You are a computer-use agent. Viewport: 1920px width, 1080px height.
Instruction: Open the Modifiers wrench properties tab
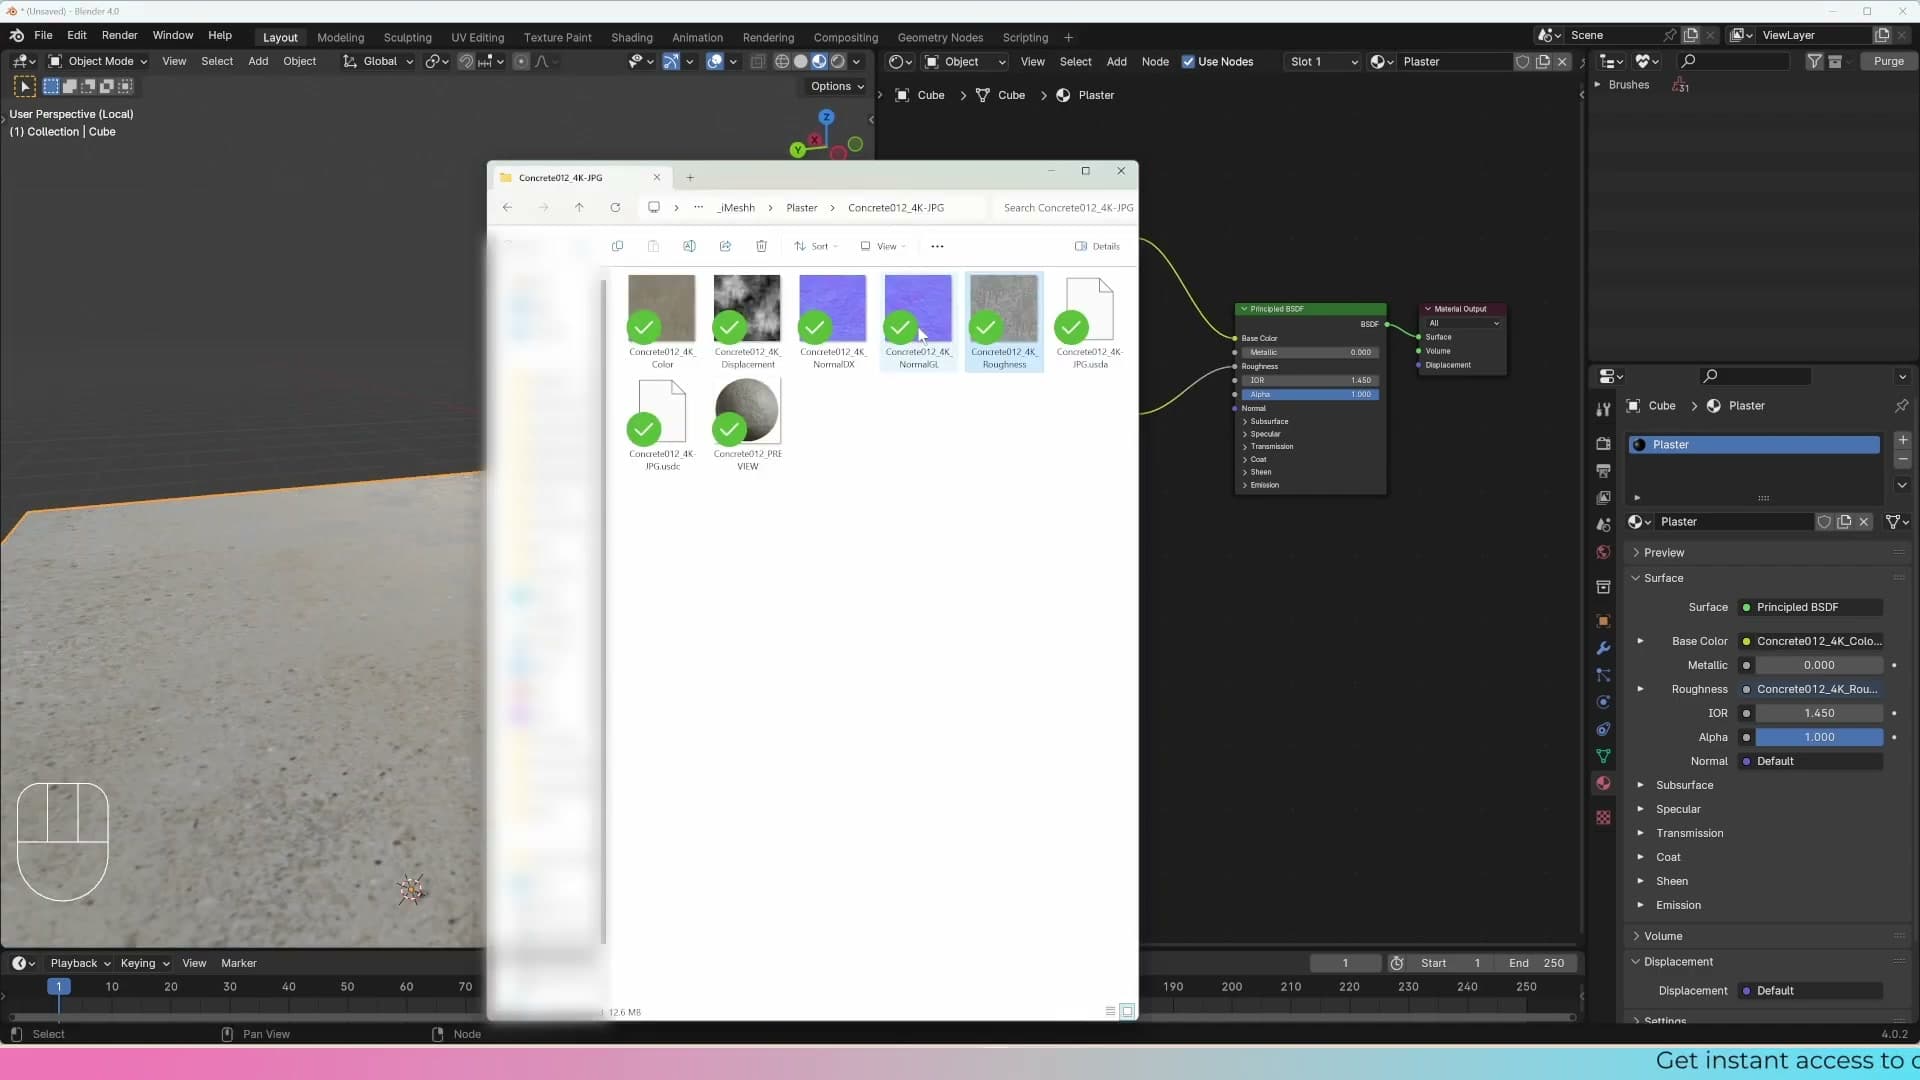[1603, 648]
